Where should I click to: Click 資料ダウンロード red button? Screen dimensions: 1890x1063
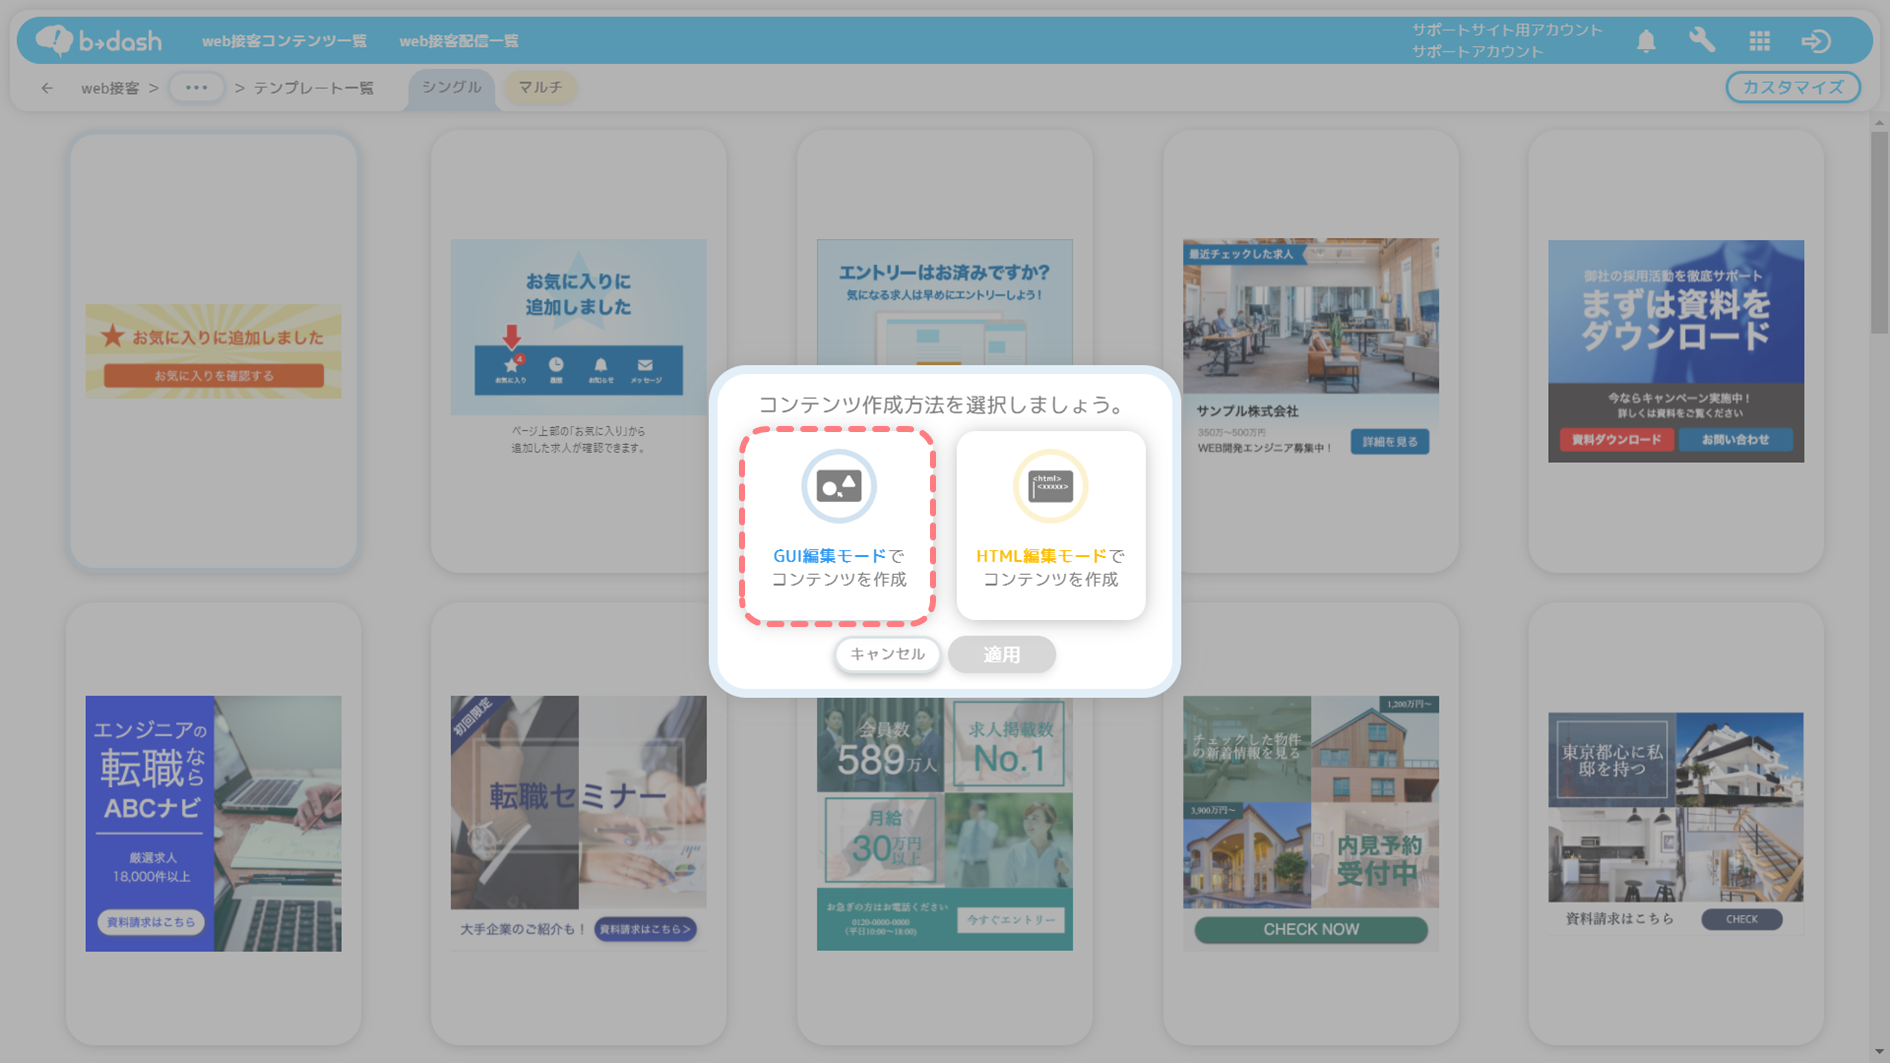1616,439
